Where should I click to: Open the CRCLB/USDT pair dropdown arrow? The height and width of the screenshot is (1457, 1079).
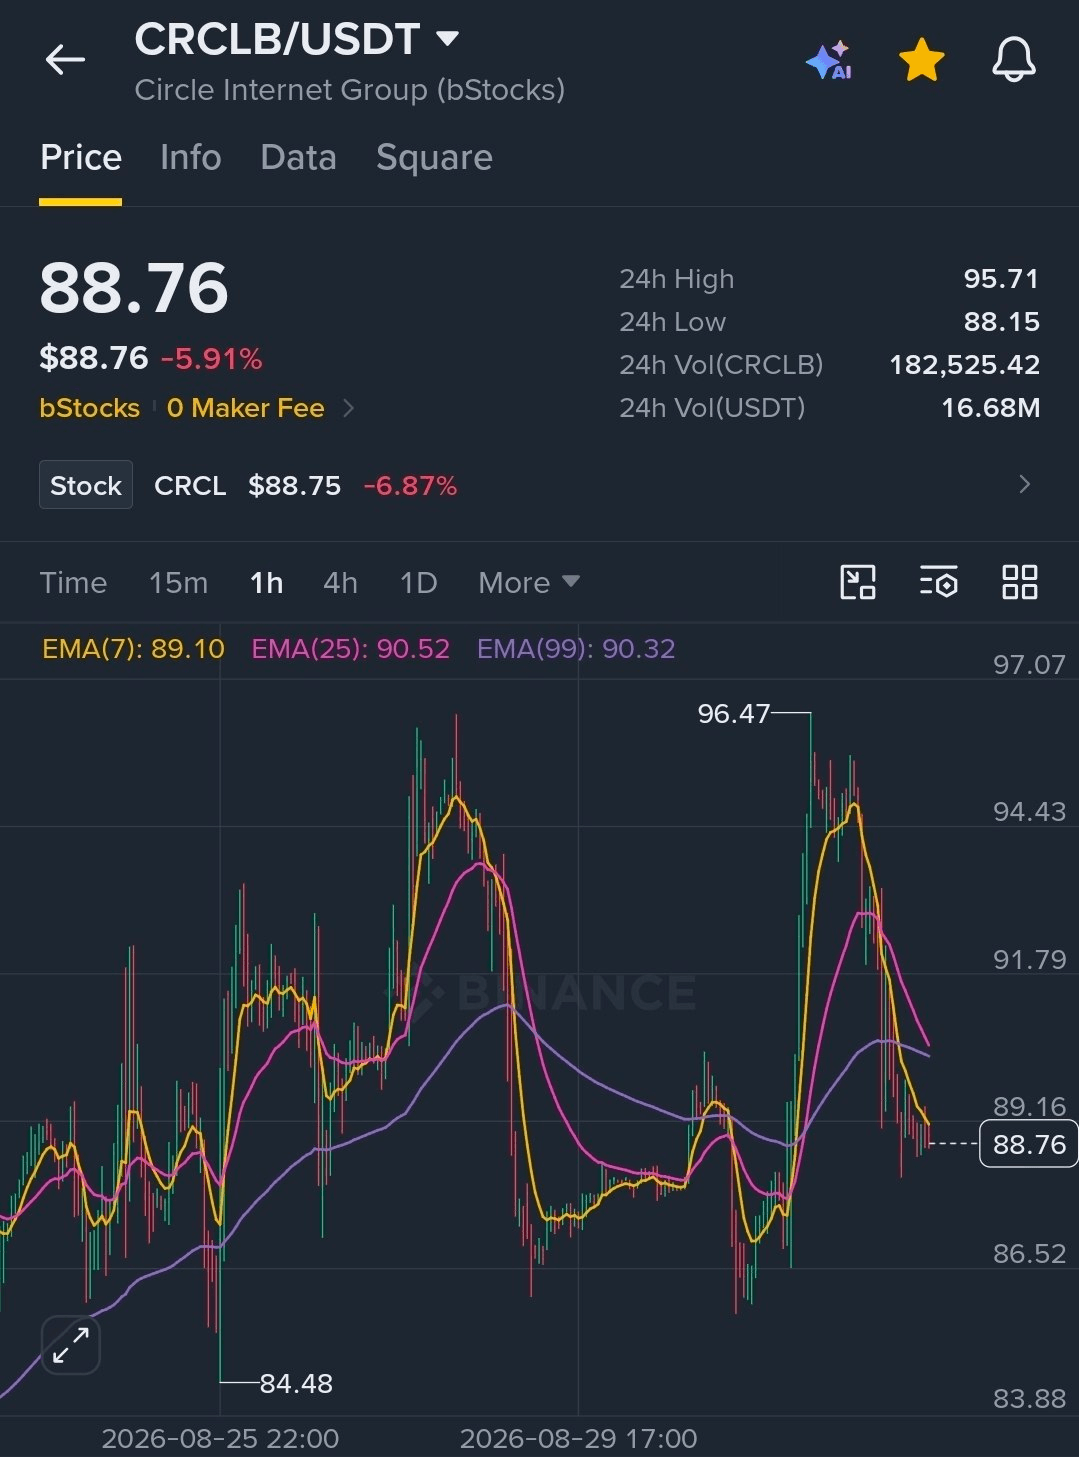coord(447,39)
